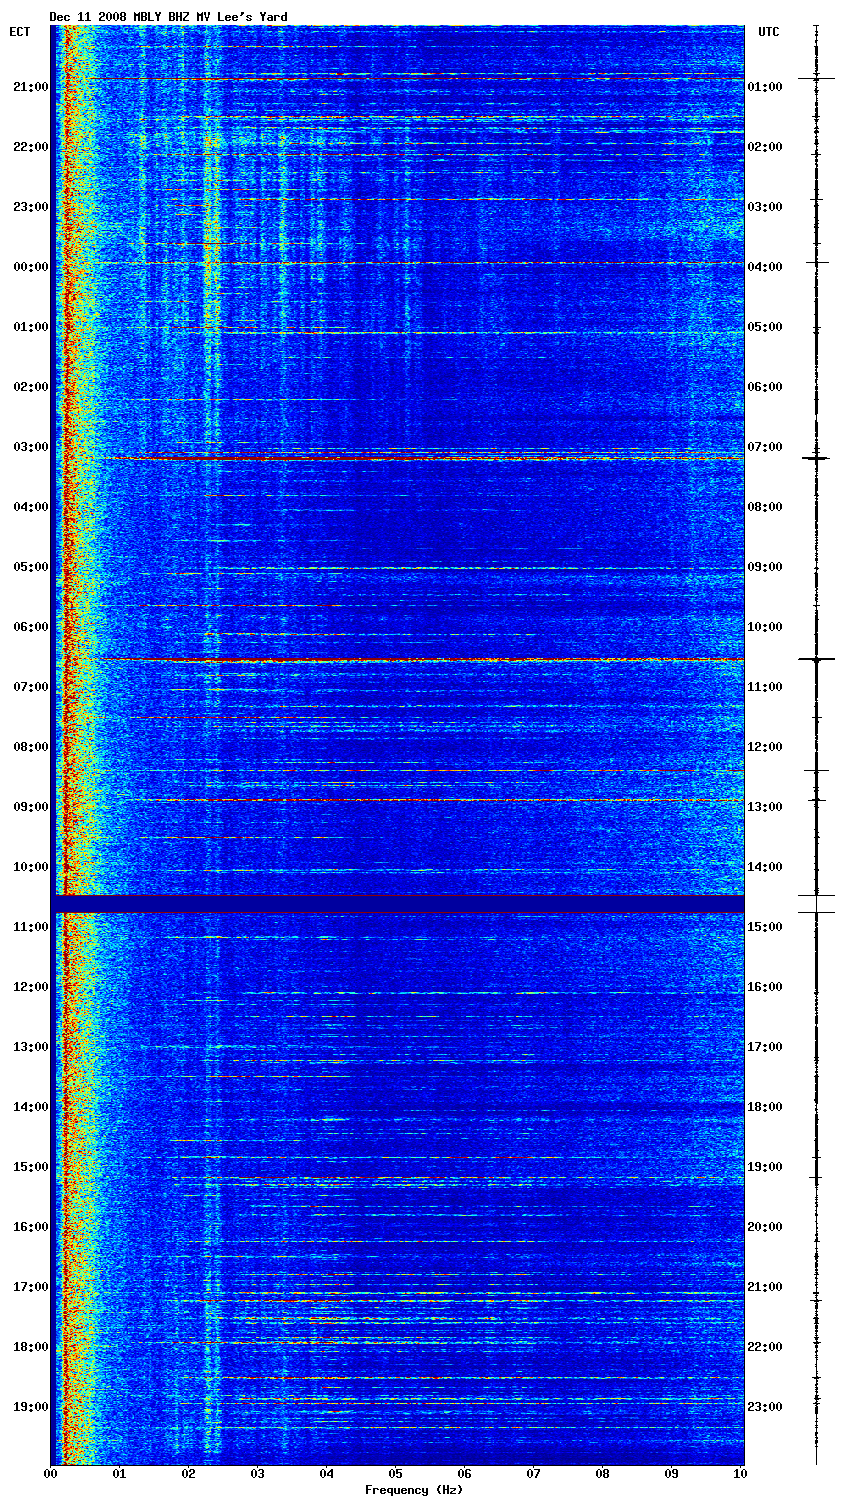This screenshot has height=1500, width=852.
Task: Click the '03' frequency axis tick
Action: tap(257, 1474)
